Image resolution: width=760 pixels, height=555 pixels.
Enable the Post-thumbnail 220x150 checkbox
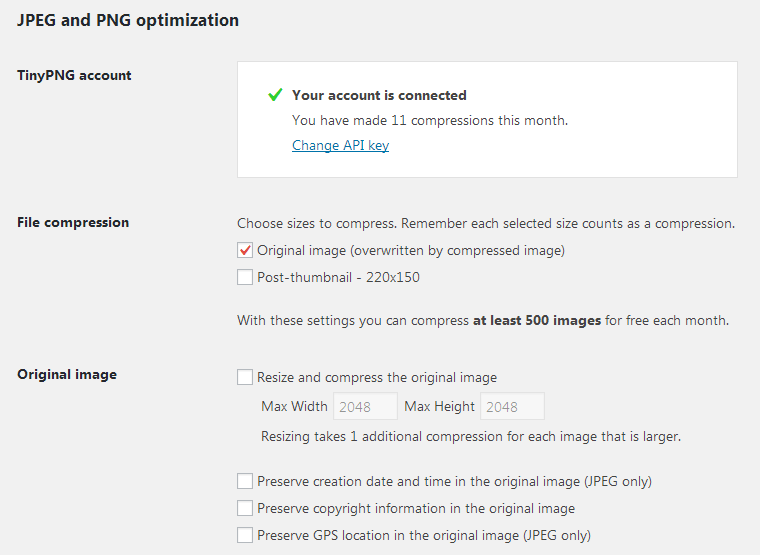click(245, 277)
